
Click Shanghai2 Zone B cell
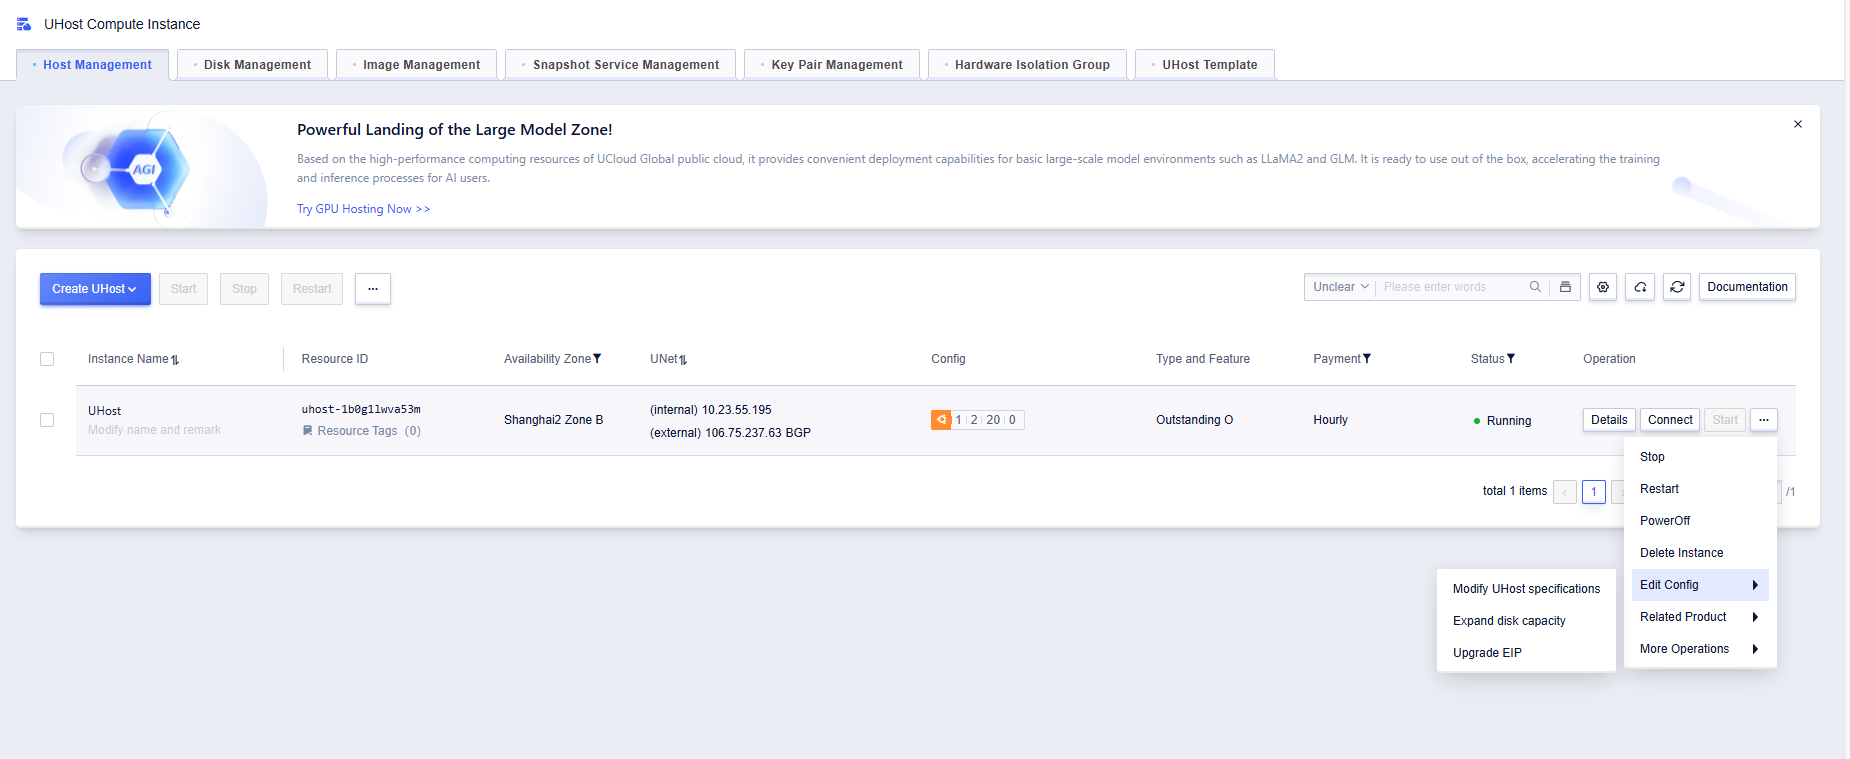pyautogui.click(x=553, y=420)
